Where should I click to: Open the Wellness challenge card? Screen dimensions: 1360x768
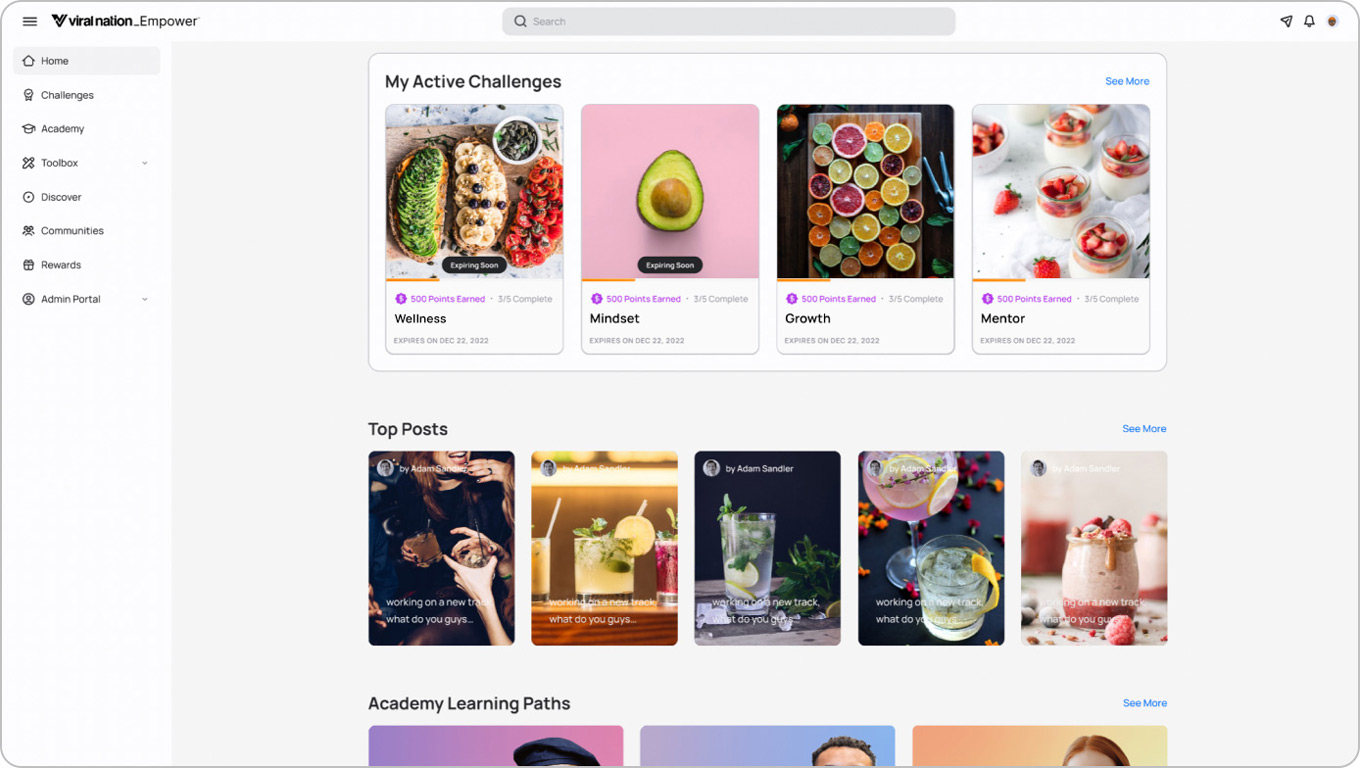(x=474, y=229)
